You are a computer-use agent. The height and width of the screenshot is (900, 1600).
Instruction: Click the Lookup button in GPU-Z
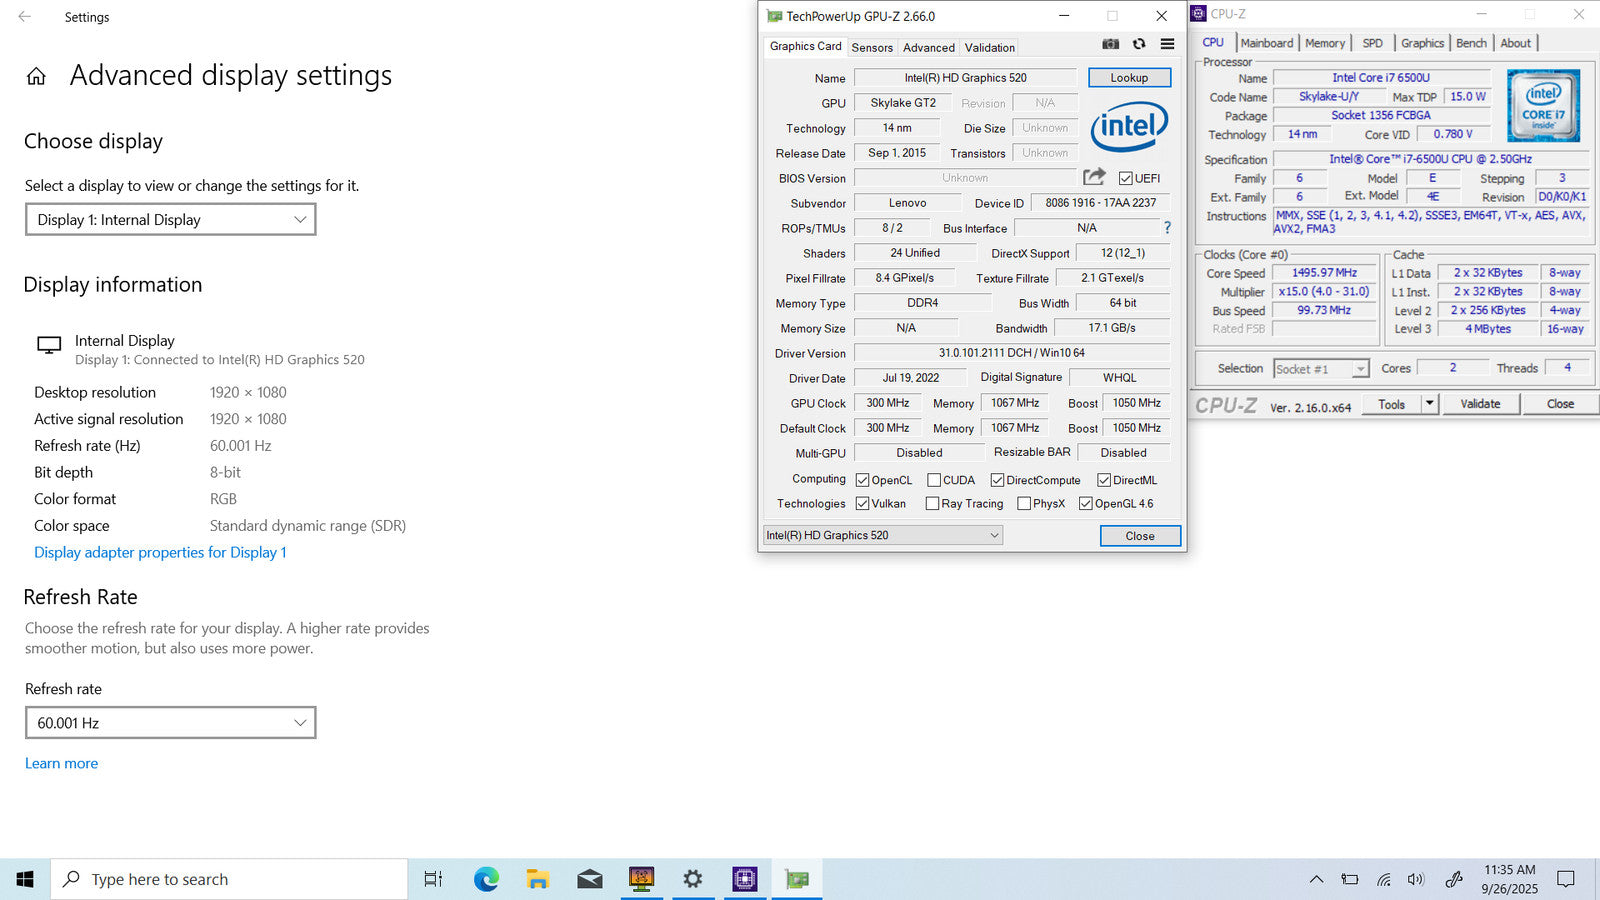(x=1129, y=78)
